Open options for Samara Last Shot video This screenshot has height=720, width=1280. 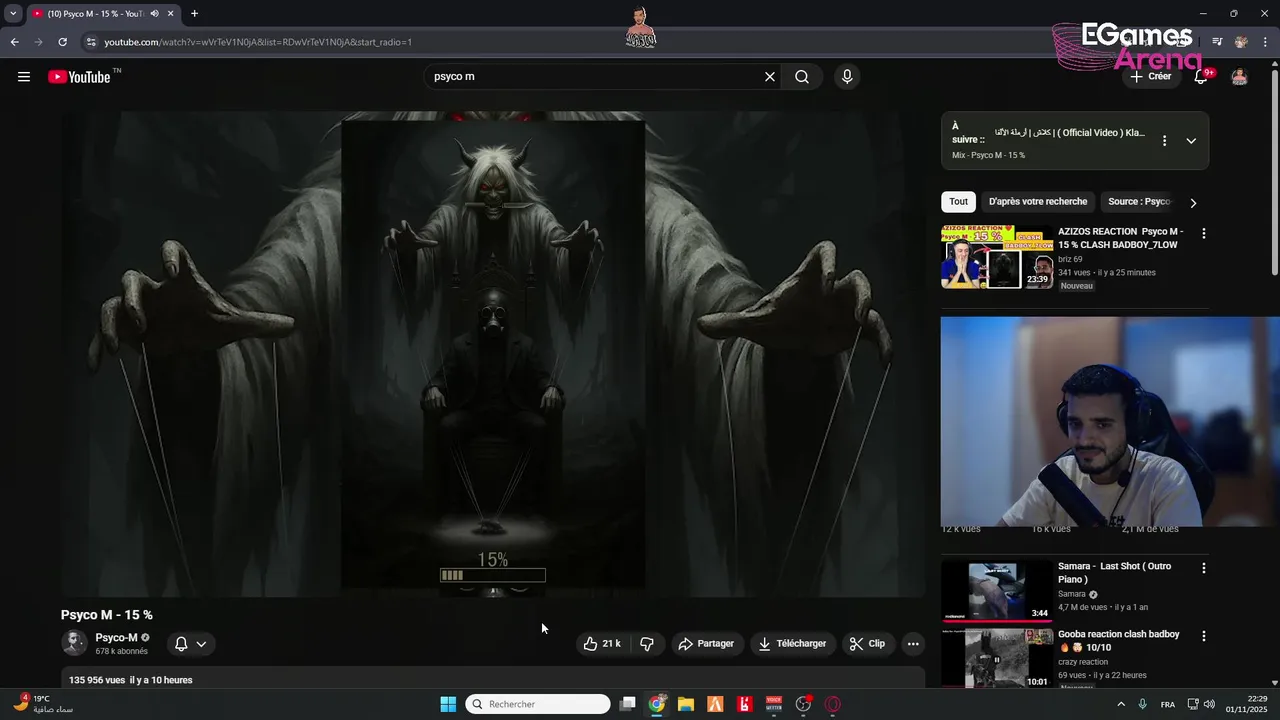coord(1204,568)
